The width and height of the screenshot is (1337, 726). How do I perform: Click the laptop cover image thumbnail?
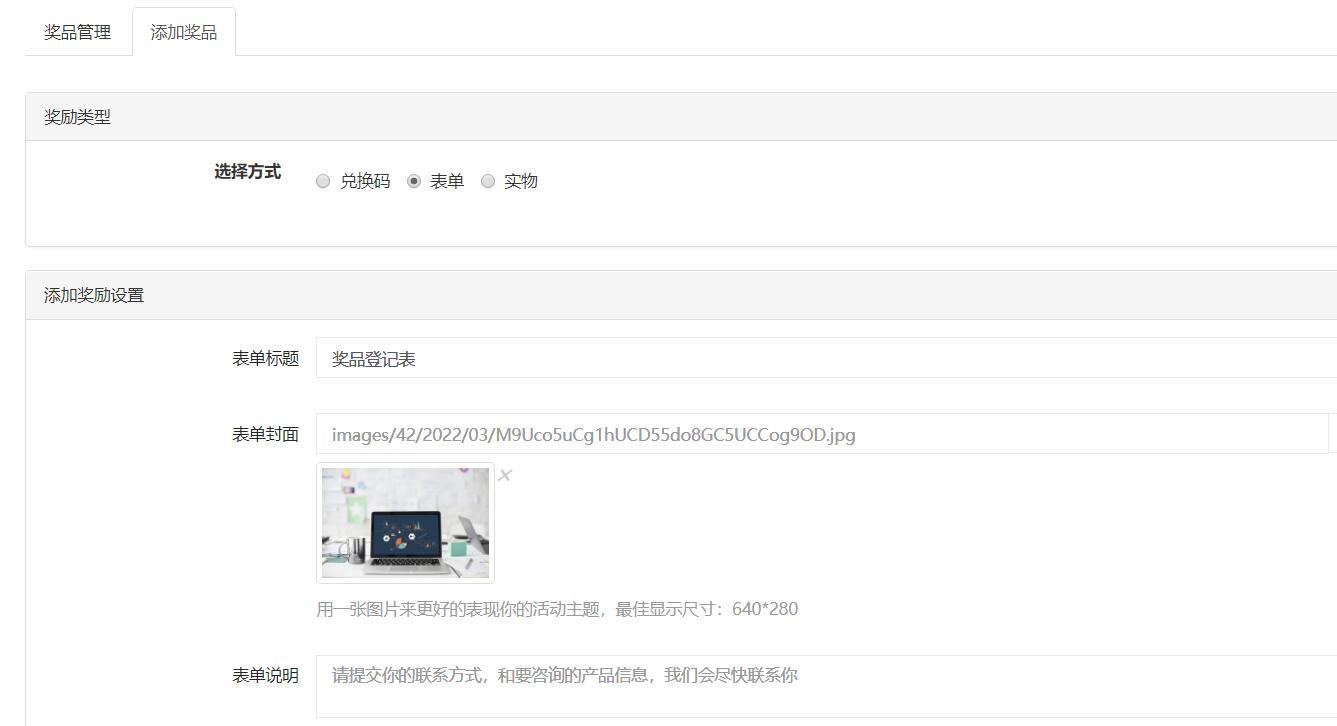point(405,523)
